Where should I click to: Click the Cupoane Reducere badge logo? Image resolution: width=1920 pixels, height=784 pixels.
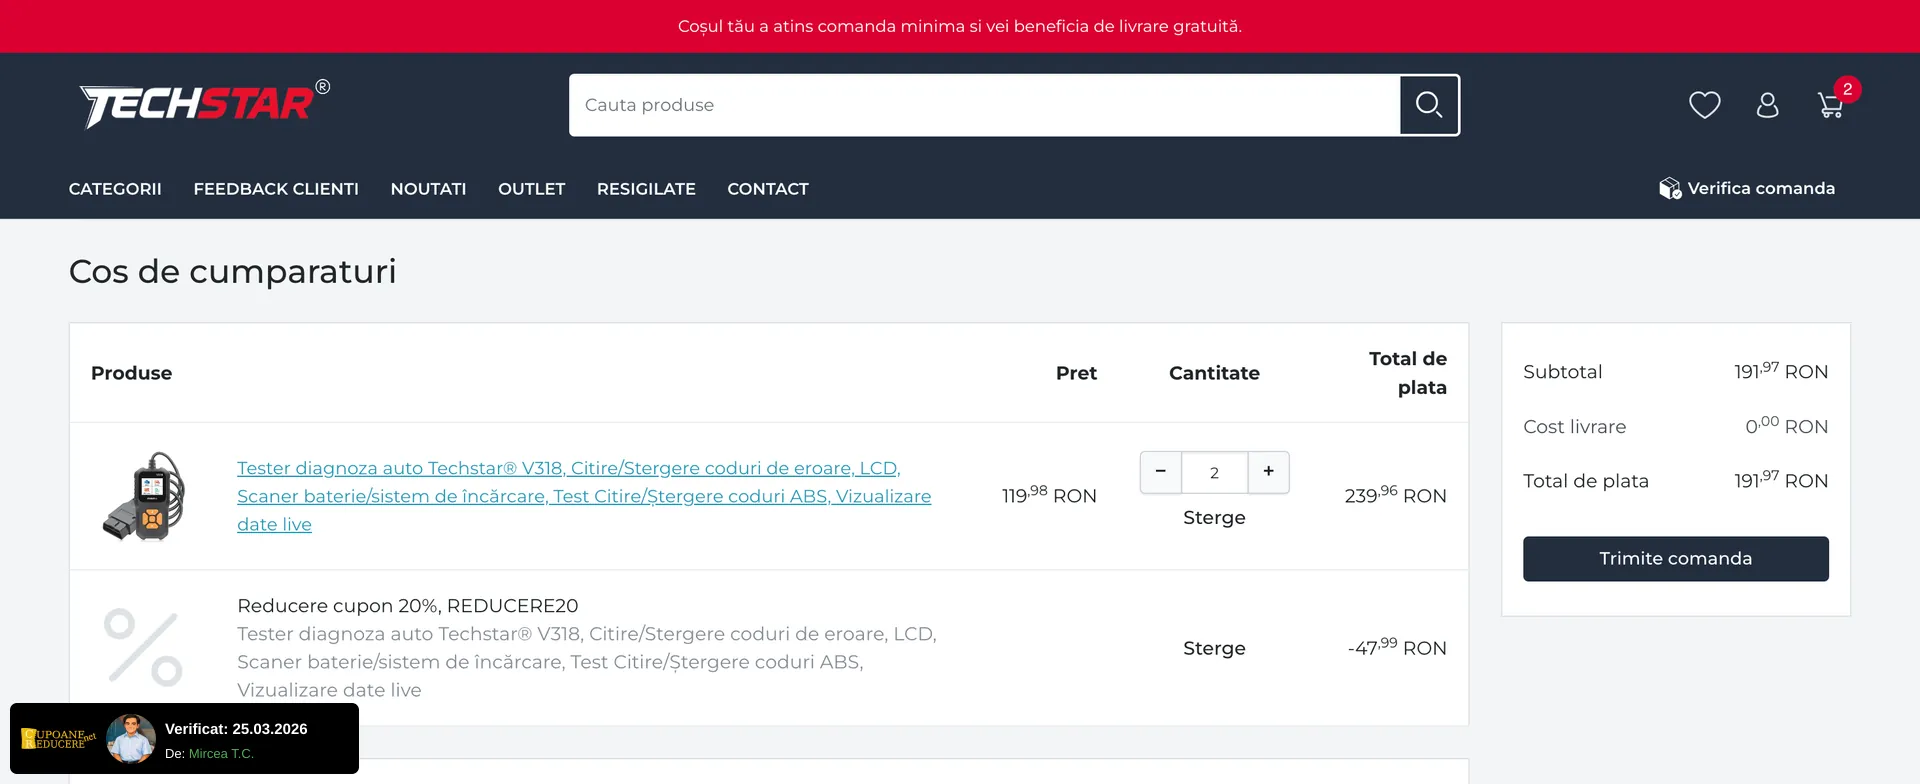[x=58, y=739]
